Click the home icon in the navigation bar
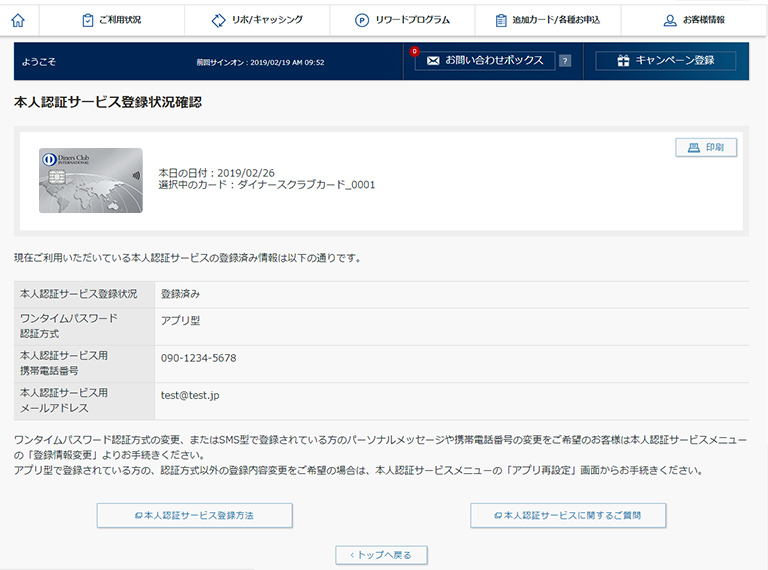 tap(17, 20)
